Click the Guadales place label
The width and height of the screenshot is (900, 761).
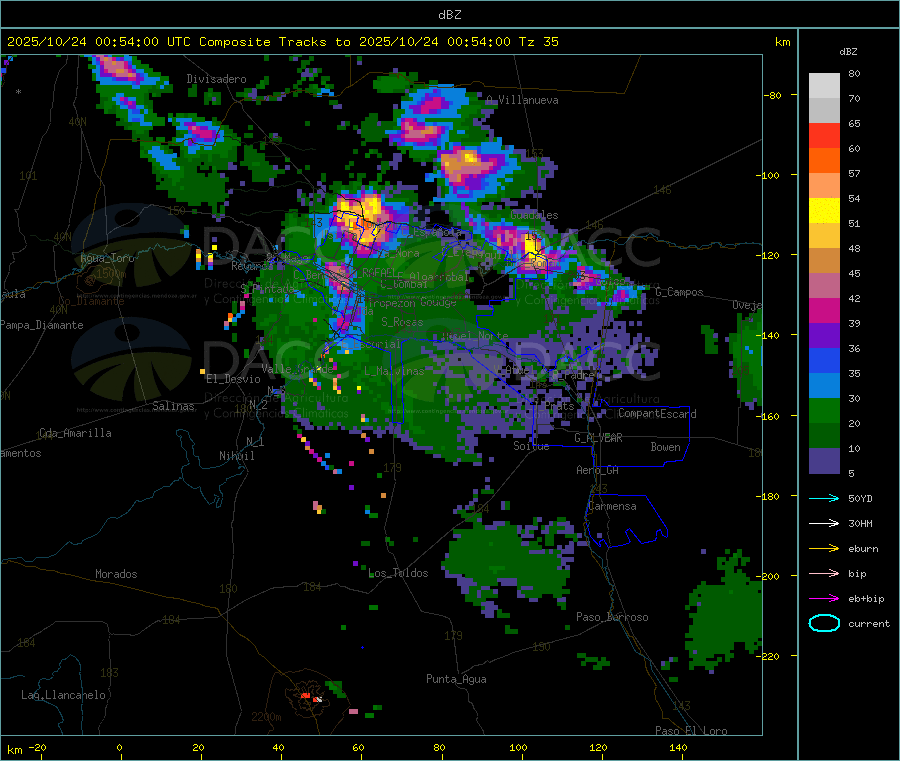coord(534,215)
